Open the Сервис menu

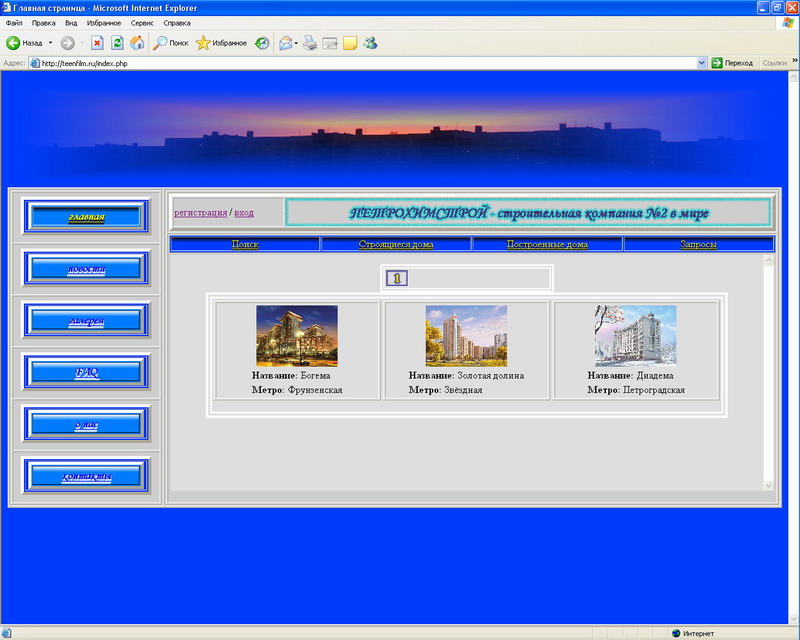point(142,22)
